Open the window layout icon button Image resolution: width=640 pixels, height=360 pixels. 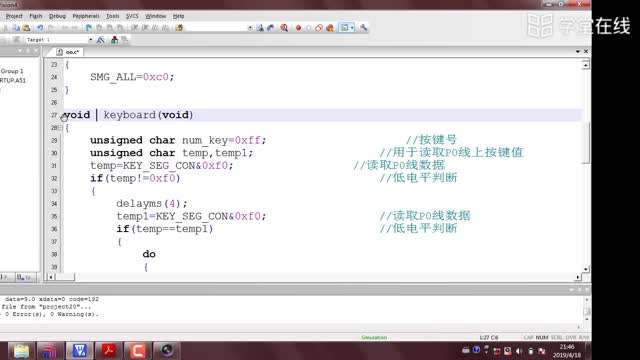344,28
